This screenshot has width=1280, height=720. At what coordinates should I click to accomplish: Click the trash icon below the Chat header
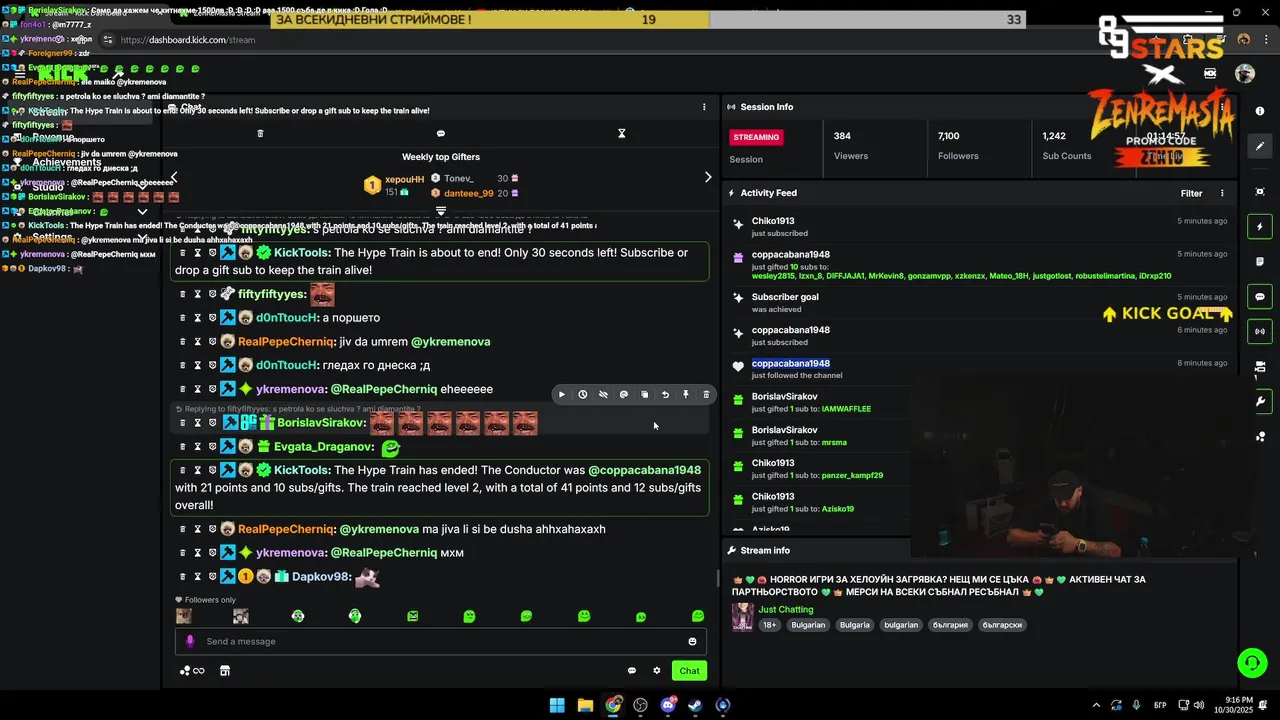pos(260,133)
